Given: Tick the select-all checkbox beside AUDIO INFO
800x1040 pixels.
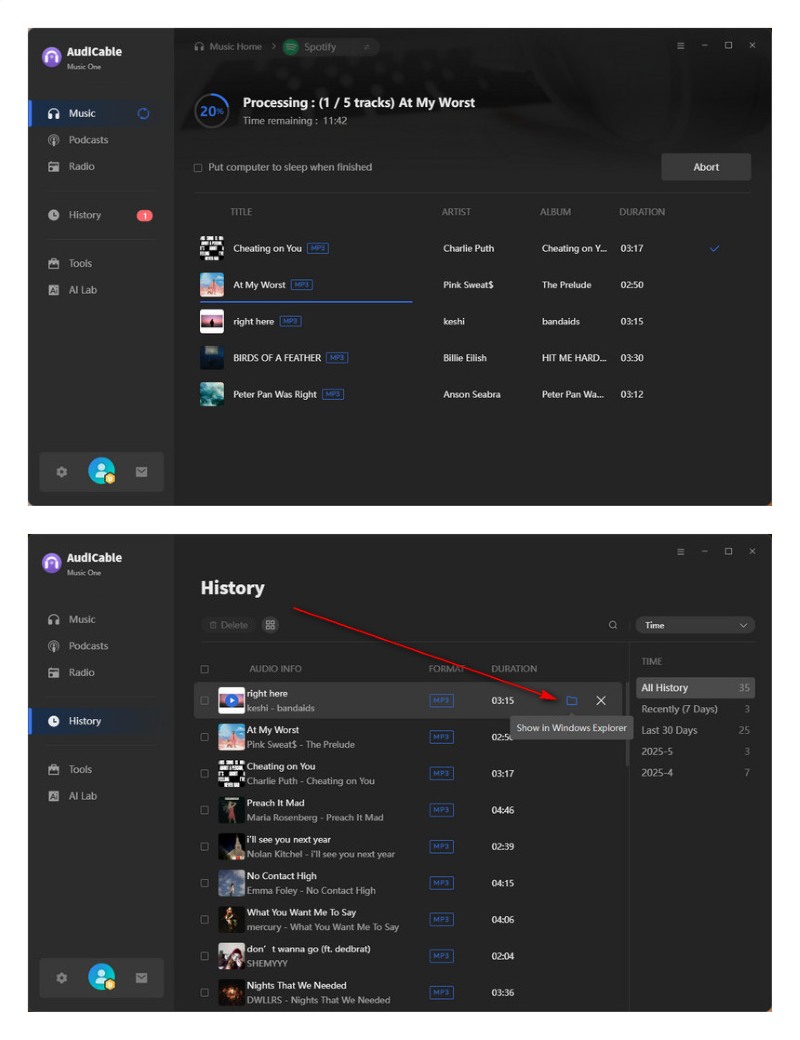Looking at the screenshot, I should tap(205, 669).
